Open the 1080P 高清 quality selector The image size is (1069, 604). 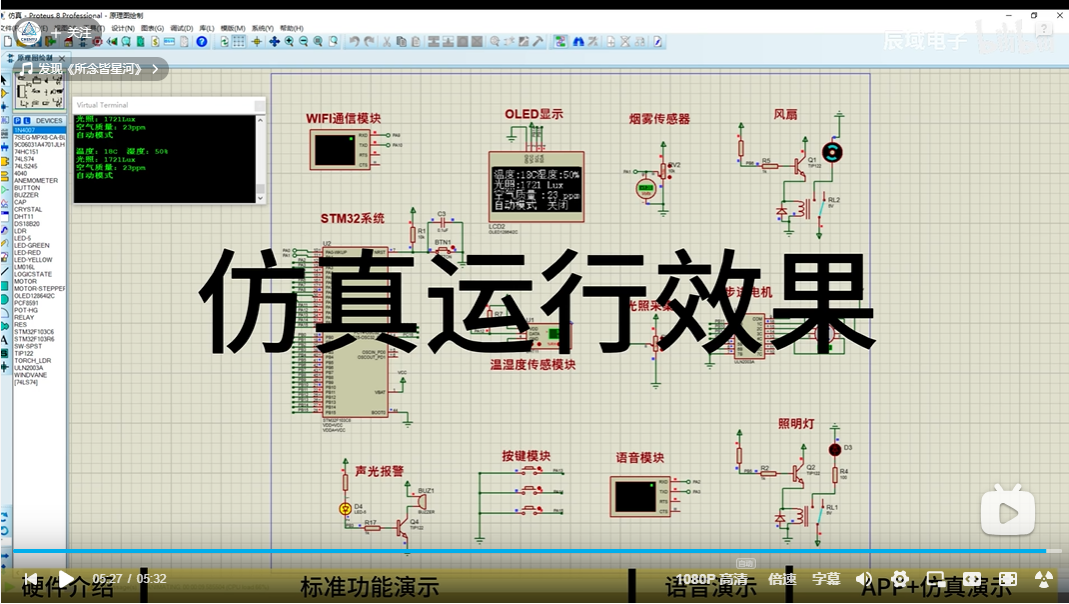coord(712,579)
